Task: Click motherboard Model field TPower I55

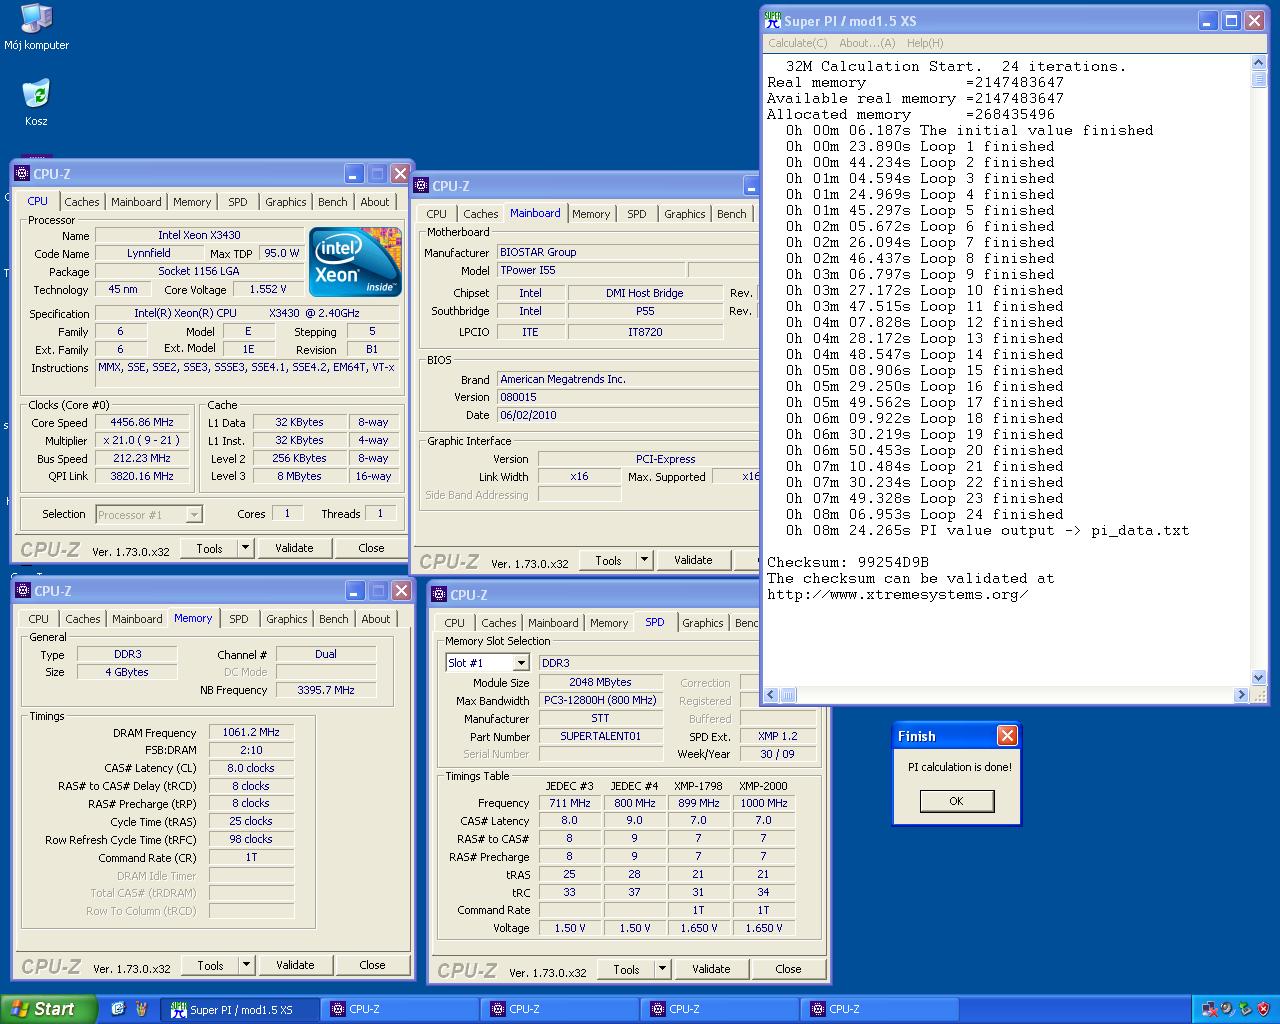Action: [x=591, y=270]
